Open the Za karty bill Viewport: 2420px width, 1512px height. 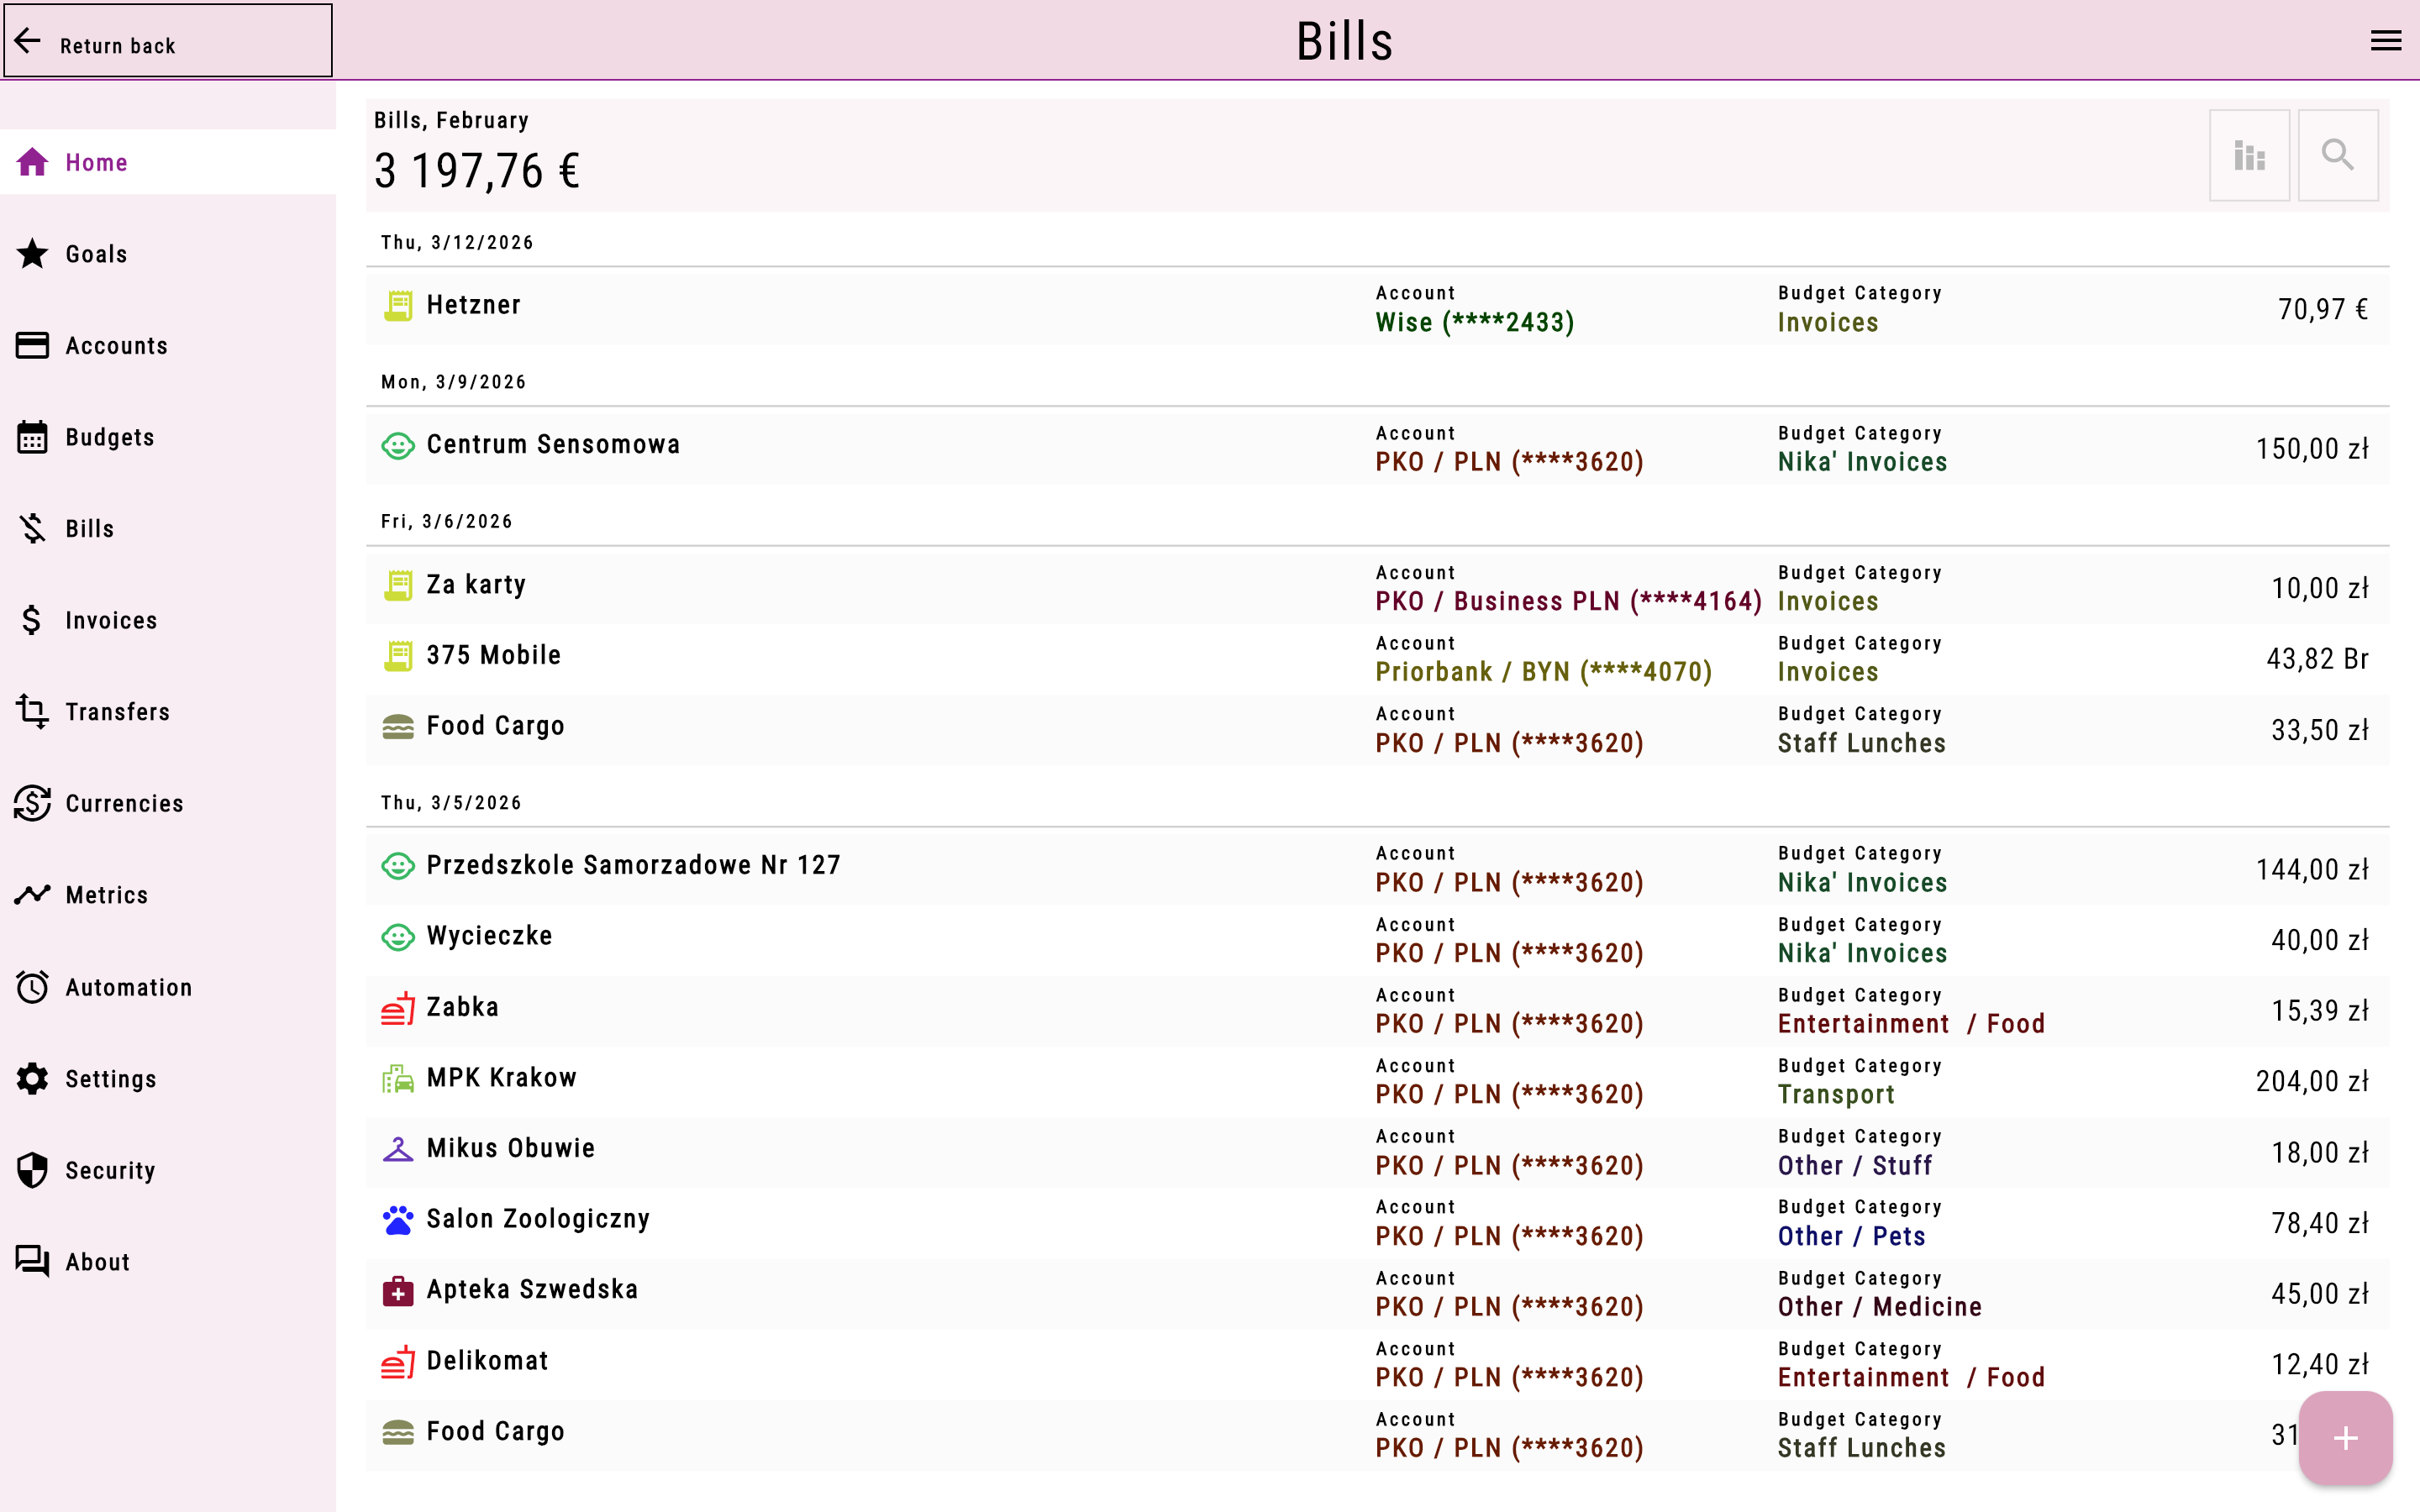(x=1377, y=588)
